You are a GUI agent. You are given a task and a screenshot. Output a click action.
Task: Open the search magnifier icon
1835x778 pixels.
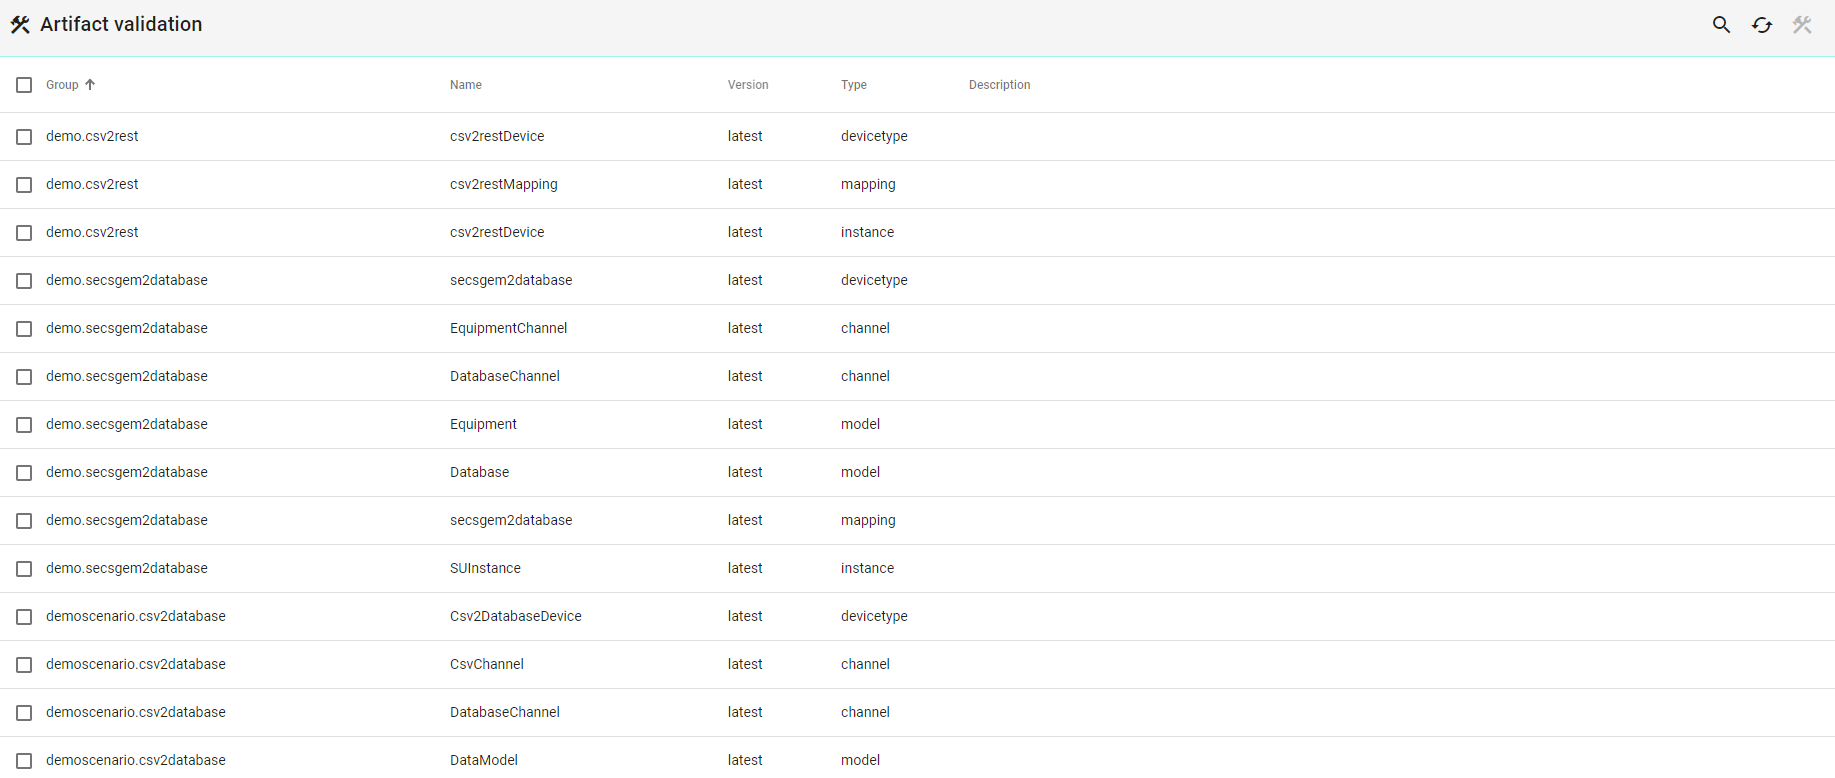[1721, 25]
